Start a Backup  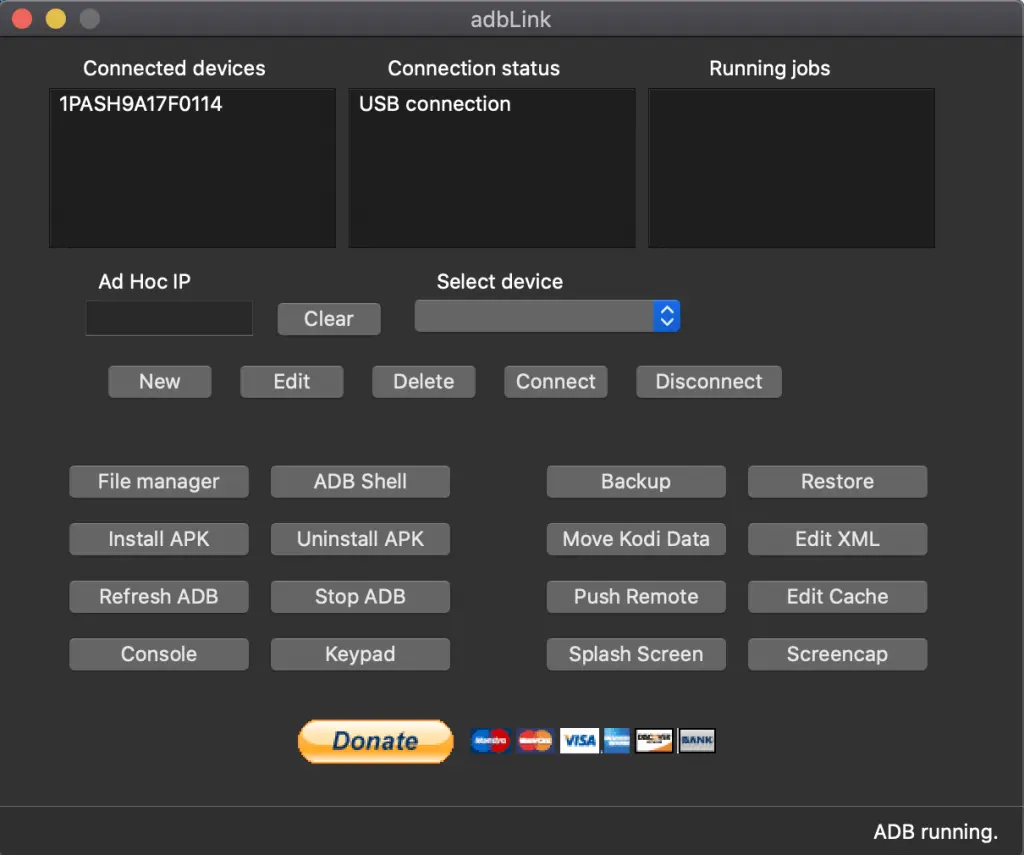[636, 481]
